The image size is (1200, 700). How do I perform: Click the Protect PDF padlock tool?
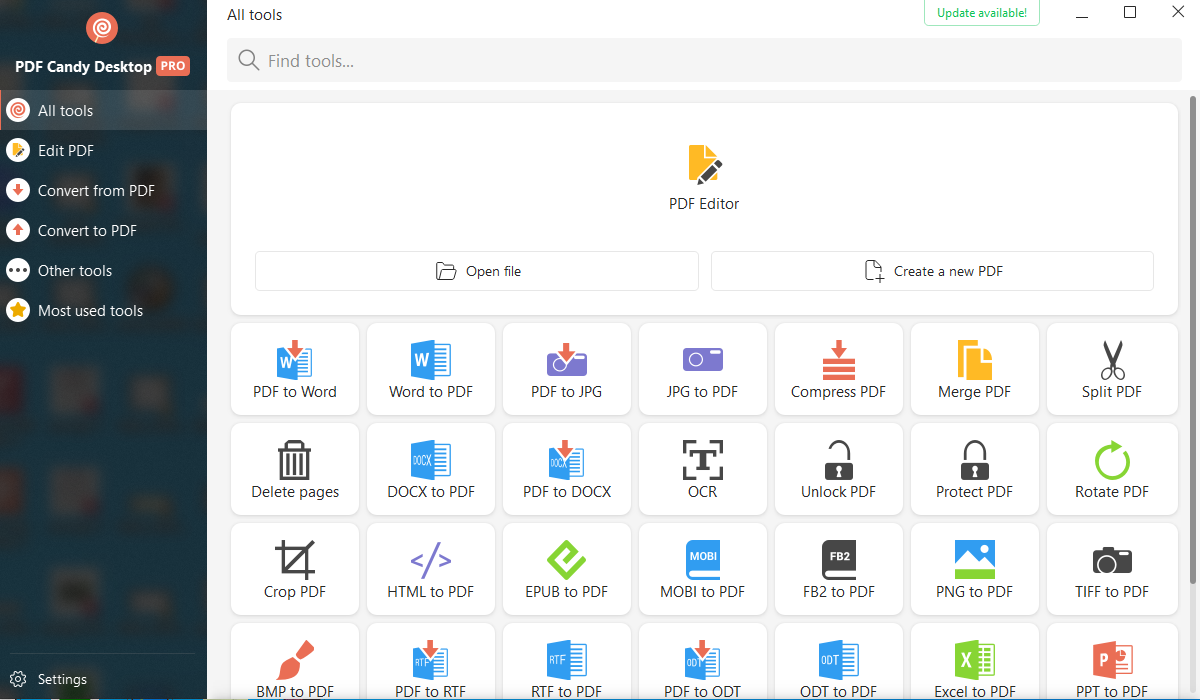pos(974,469)
